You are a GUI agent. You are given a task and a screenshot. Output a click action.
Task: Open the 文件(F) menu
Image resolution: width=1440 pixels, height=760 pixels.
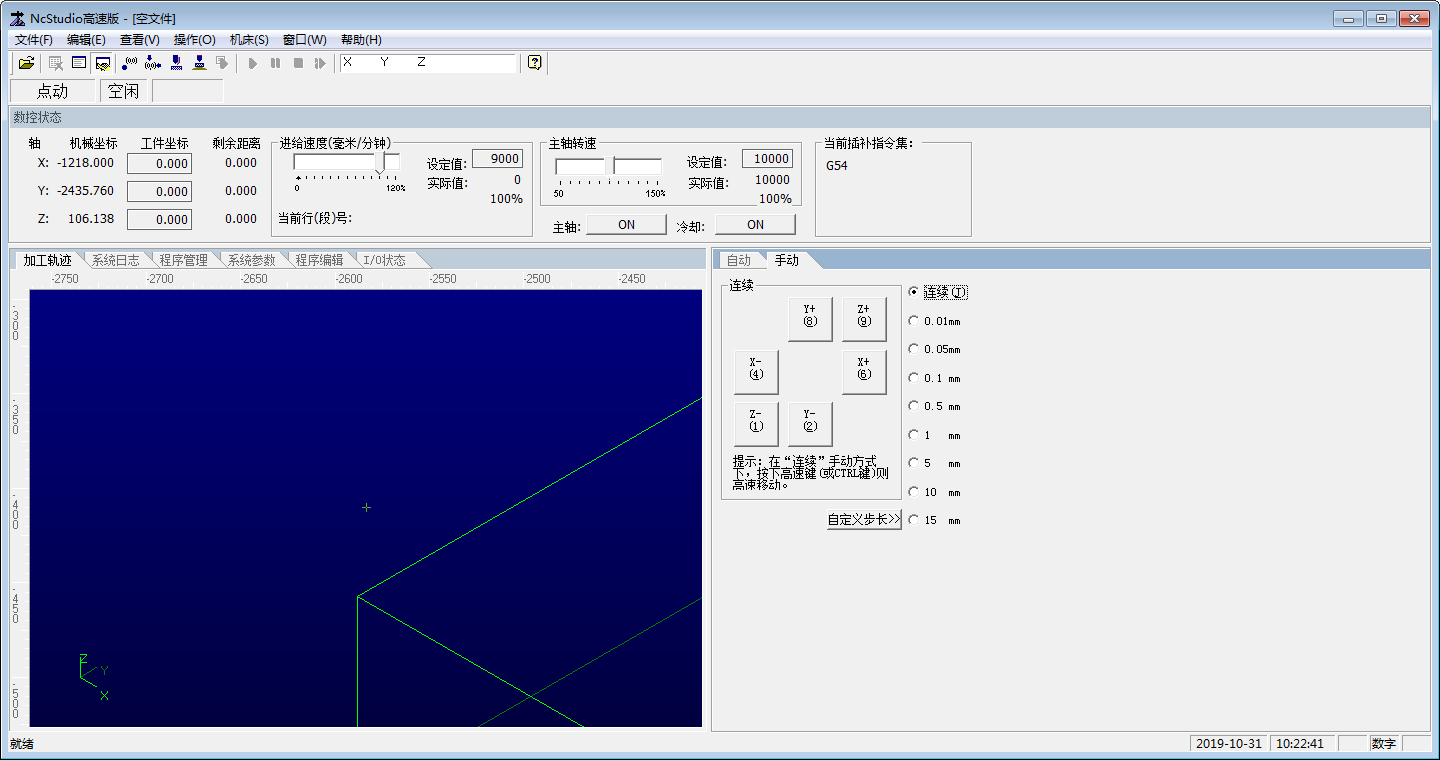34,40
